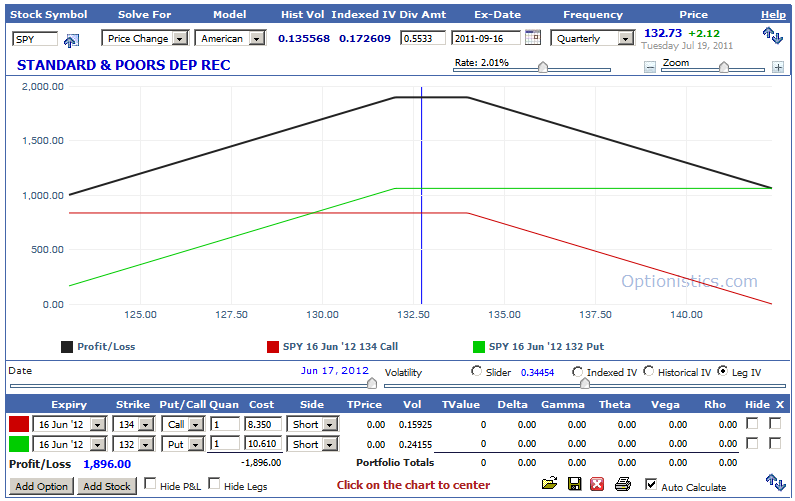This screenshot has height=501, width=795.
Task: Select the Leg IV radio button
Action: pos(722,371)
